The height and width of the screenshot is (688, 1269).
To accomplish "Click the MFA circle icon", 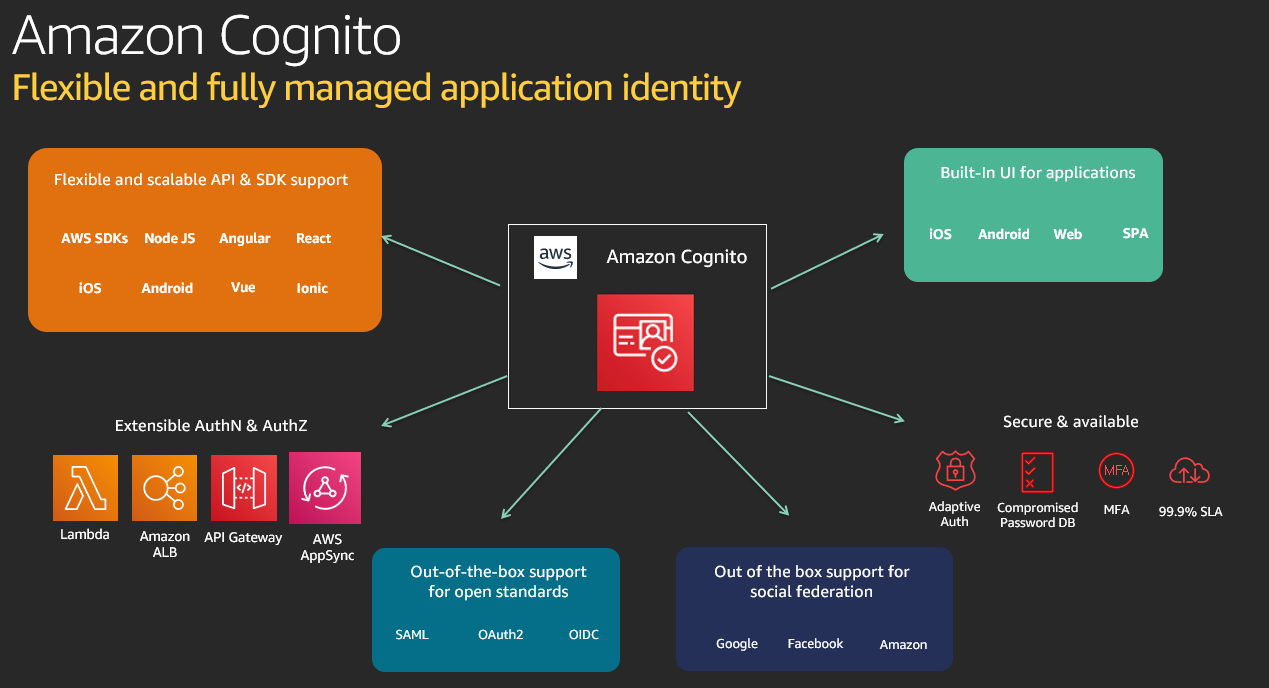I will click(x=1116, y=469).
